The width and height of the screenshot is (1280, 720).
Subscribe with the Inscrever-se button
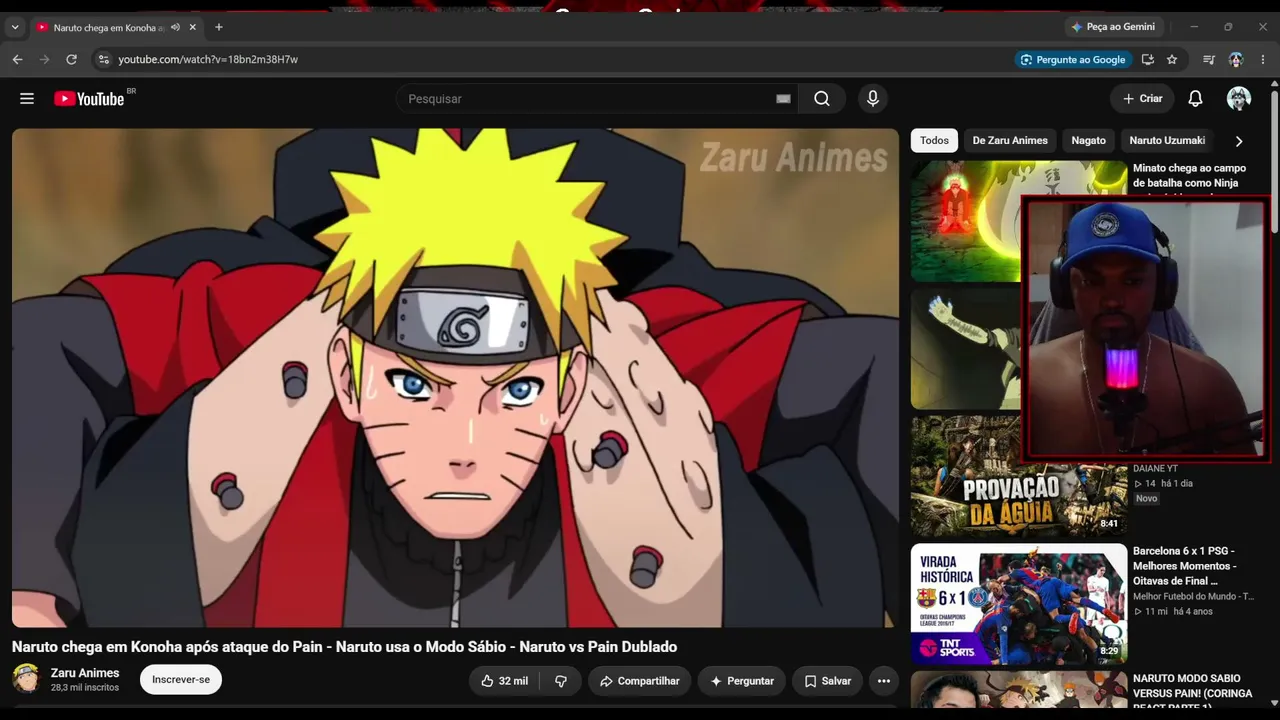coord(181,680)
